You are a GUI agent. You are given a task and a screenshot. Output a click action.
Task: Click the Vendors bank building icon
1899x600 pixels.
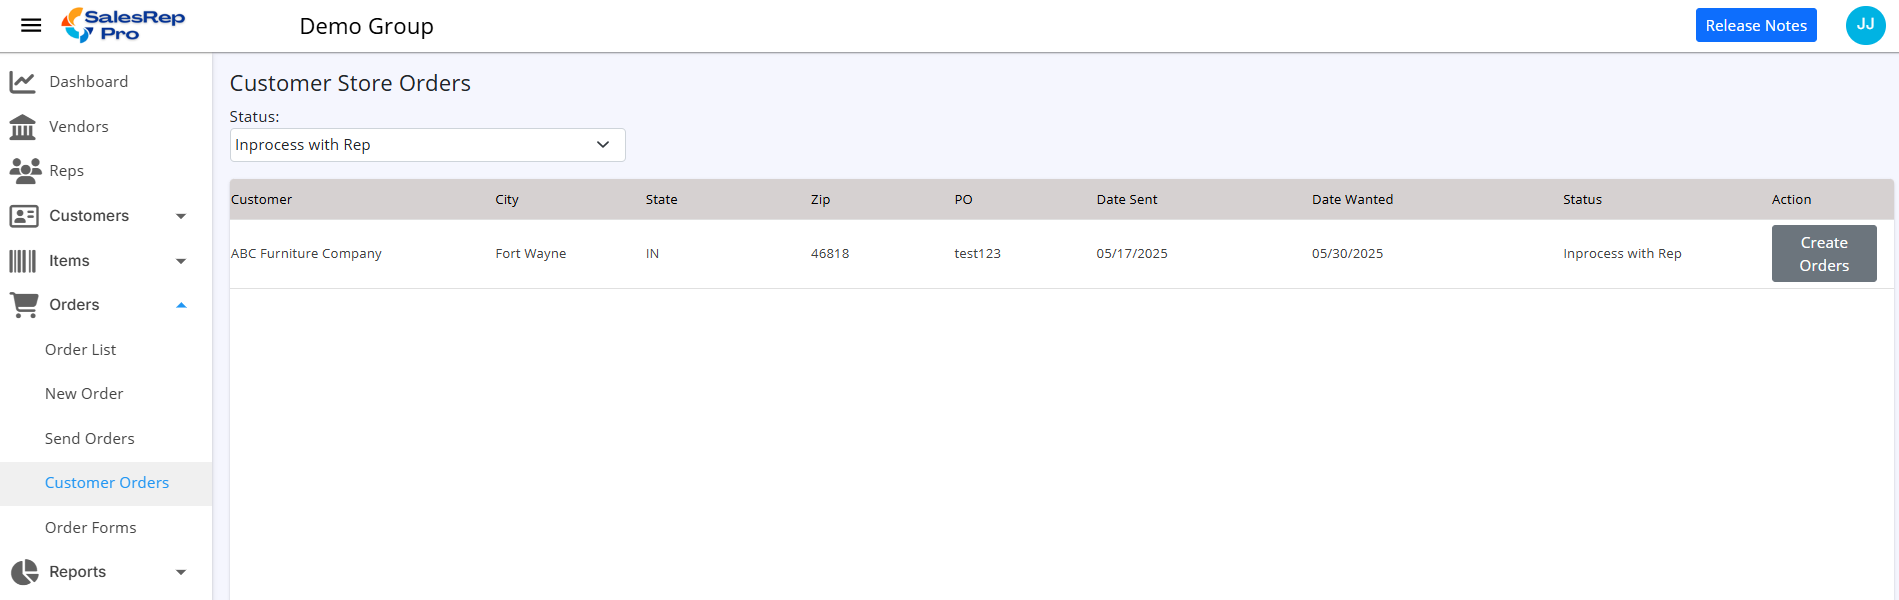click(x=23, y=127)
